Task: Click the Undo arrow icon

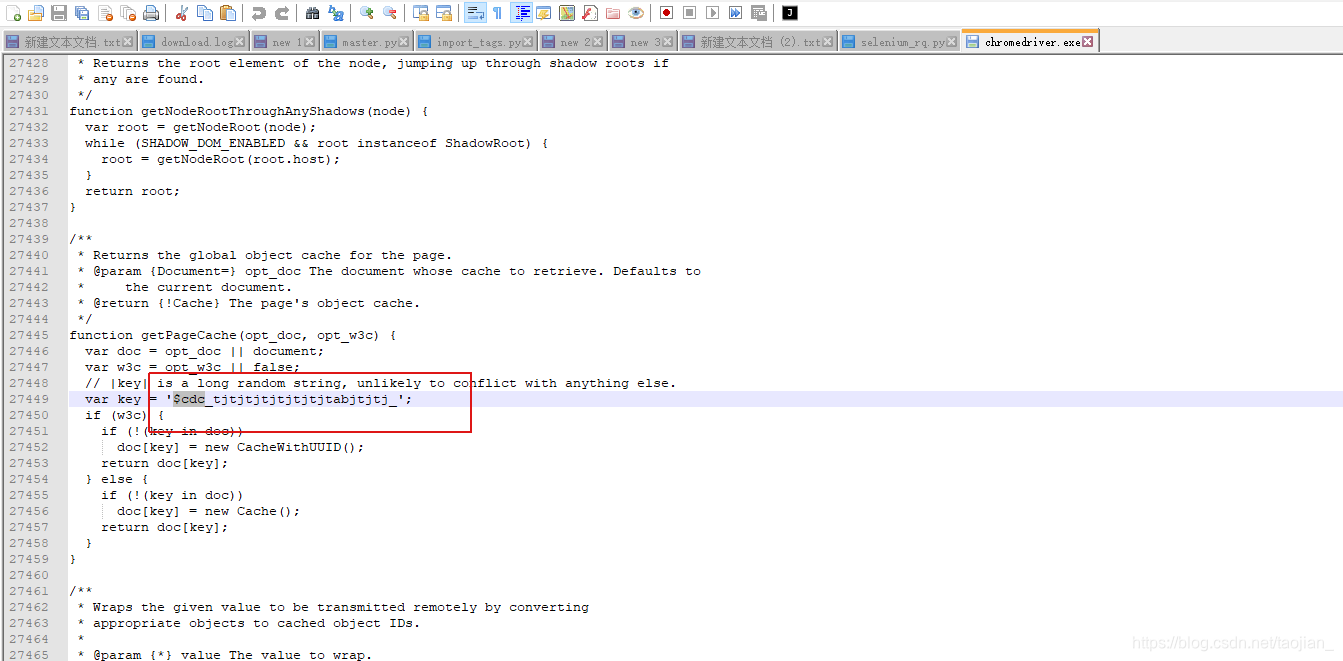Action: pos(259,13)
